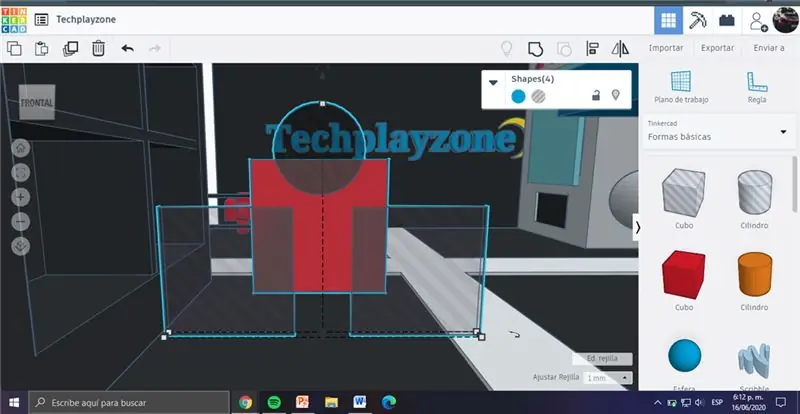The image size is (800, 414).
Task: Switch to Blocks pickaxe mode
Action: point(697,20)
